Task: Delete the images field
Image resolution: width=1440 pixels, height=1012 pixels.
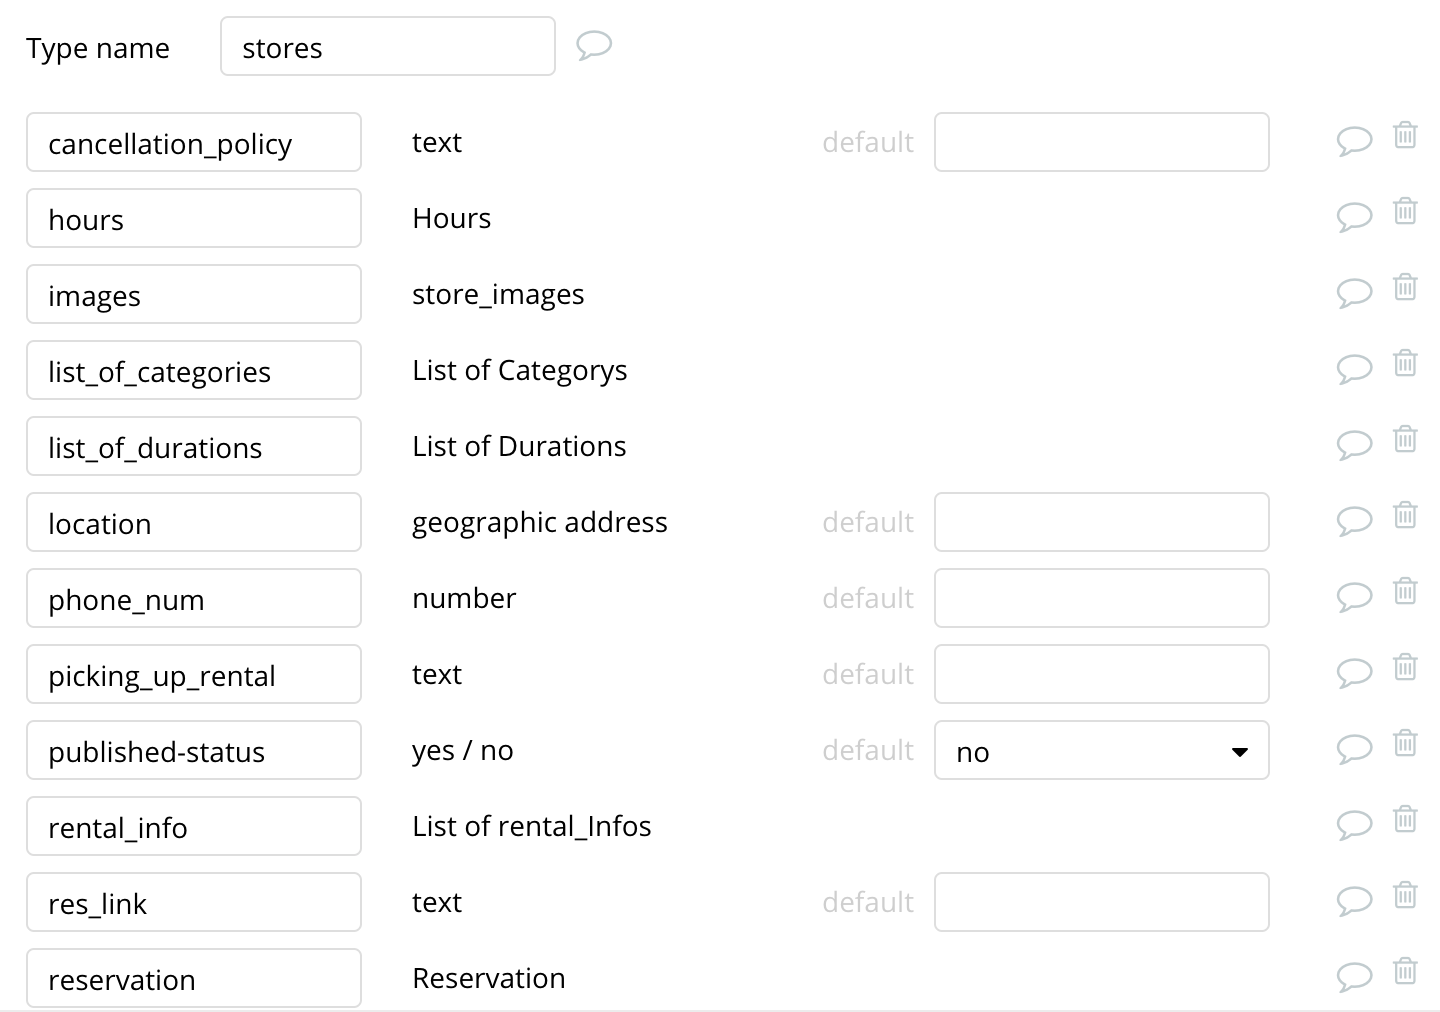Action: click(1405, 287)
